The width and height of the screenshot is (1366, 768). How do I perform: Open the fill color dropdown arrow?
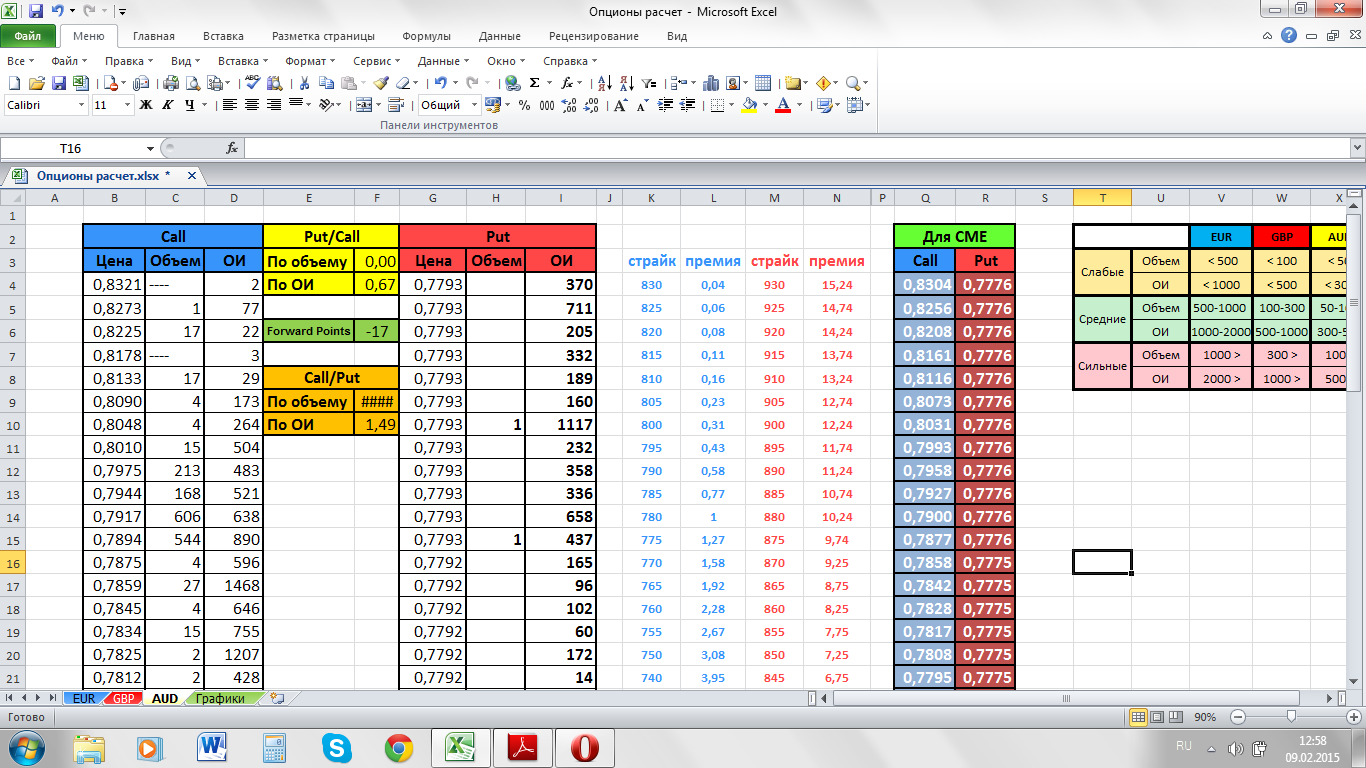765,105
